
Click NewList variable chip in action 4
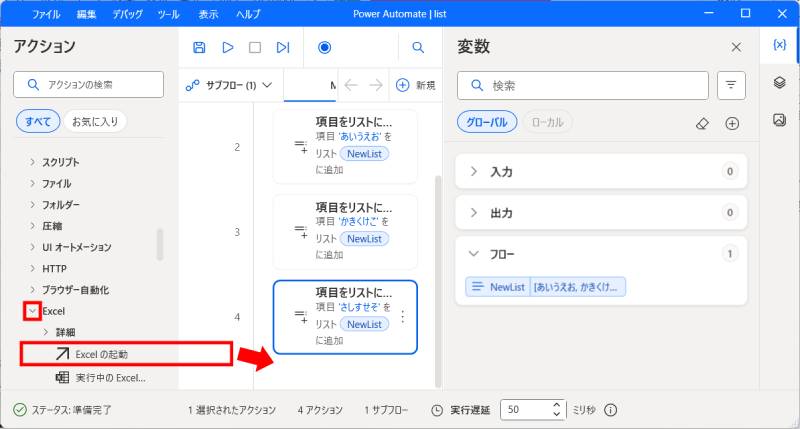[x=364, y=324]
